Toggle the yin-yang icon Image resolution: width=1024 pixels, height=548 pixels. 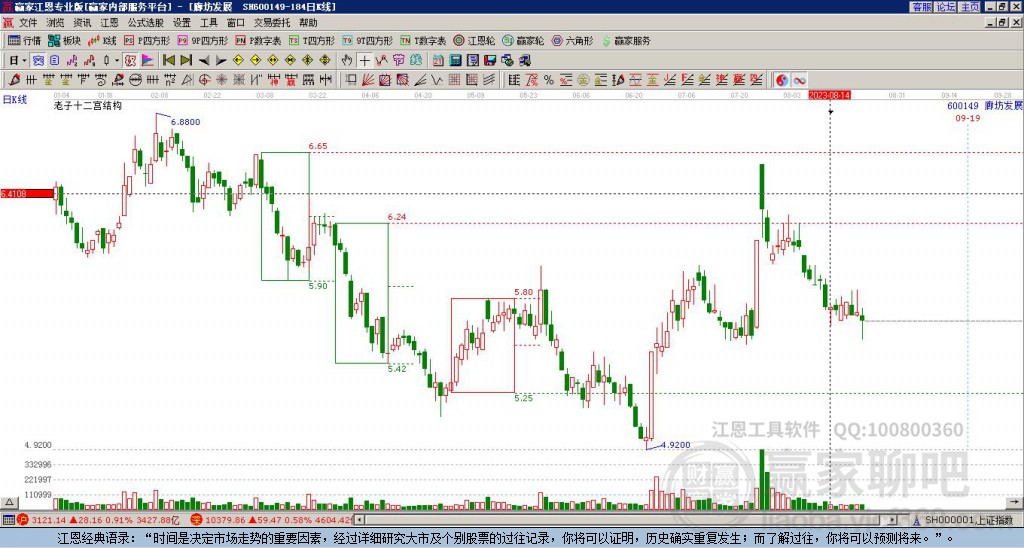(x=781, y=80)
